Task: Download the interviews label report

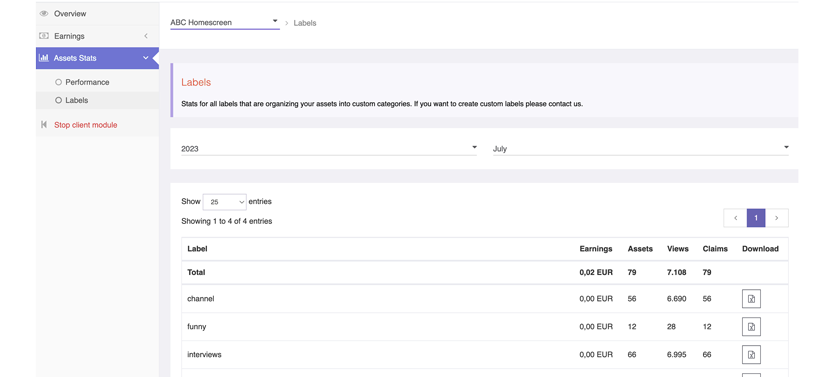Action: [751, 354]
